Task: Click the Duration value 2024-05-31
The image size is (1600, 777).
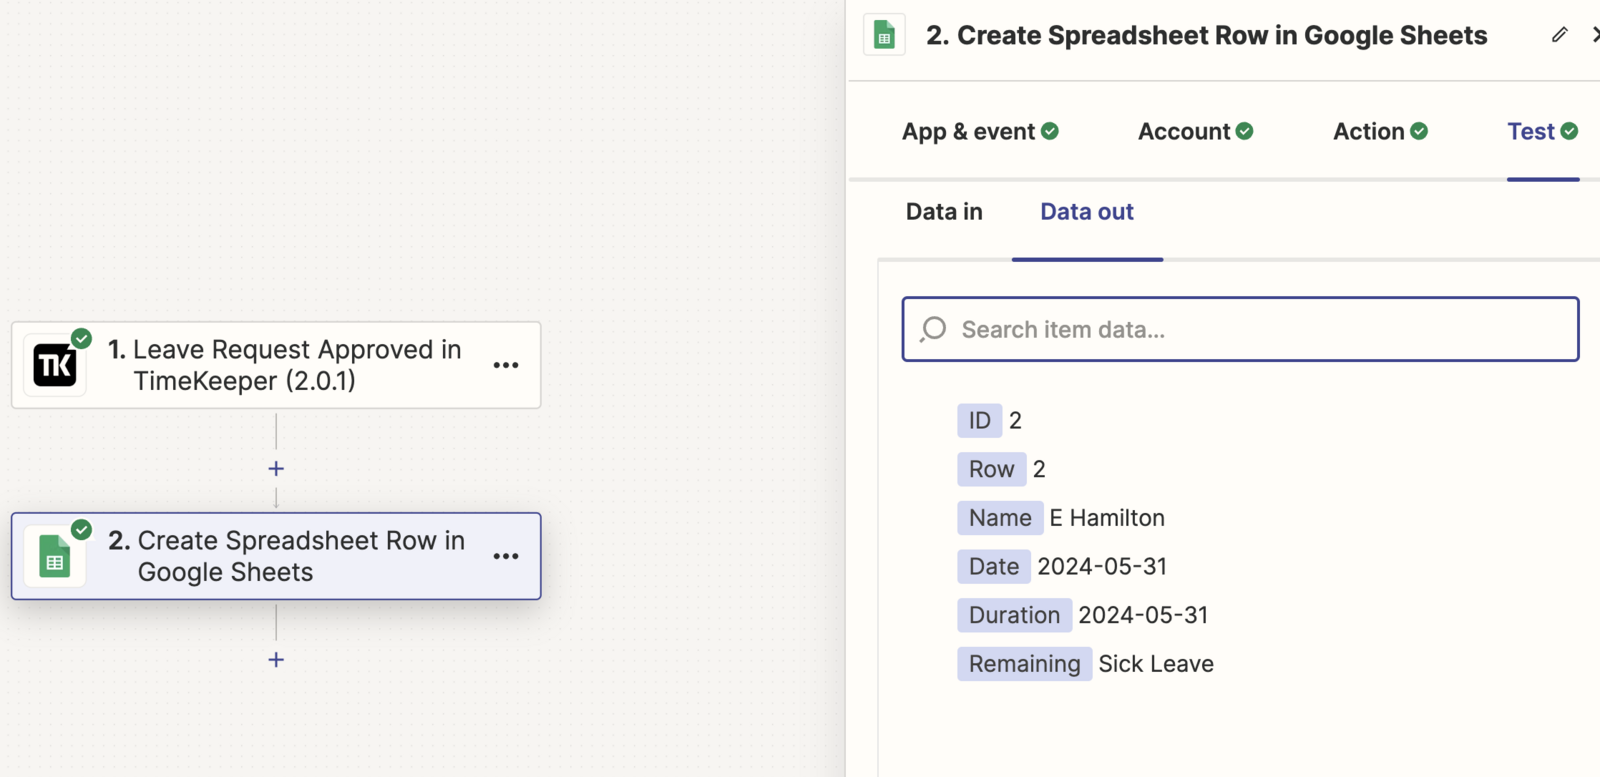Action: click(1143, 615)
